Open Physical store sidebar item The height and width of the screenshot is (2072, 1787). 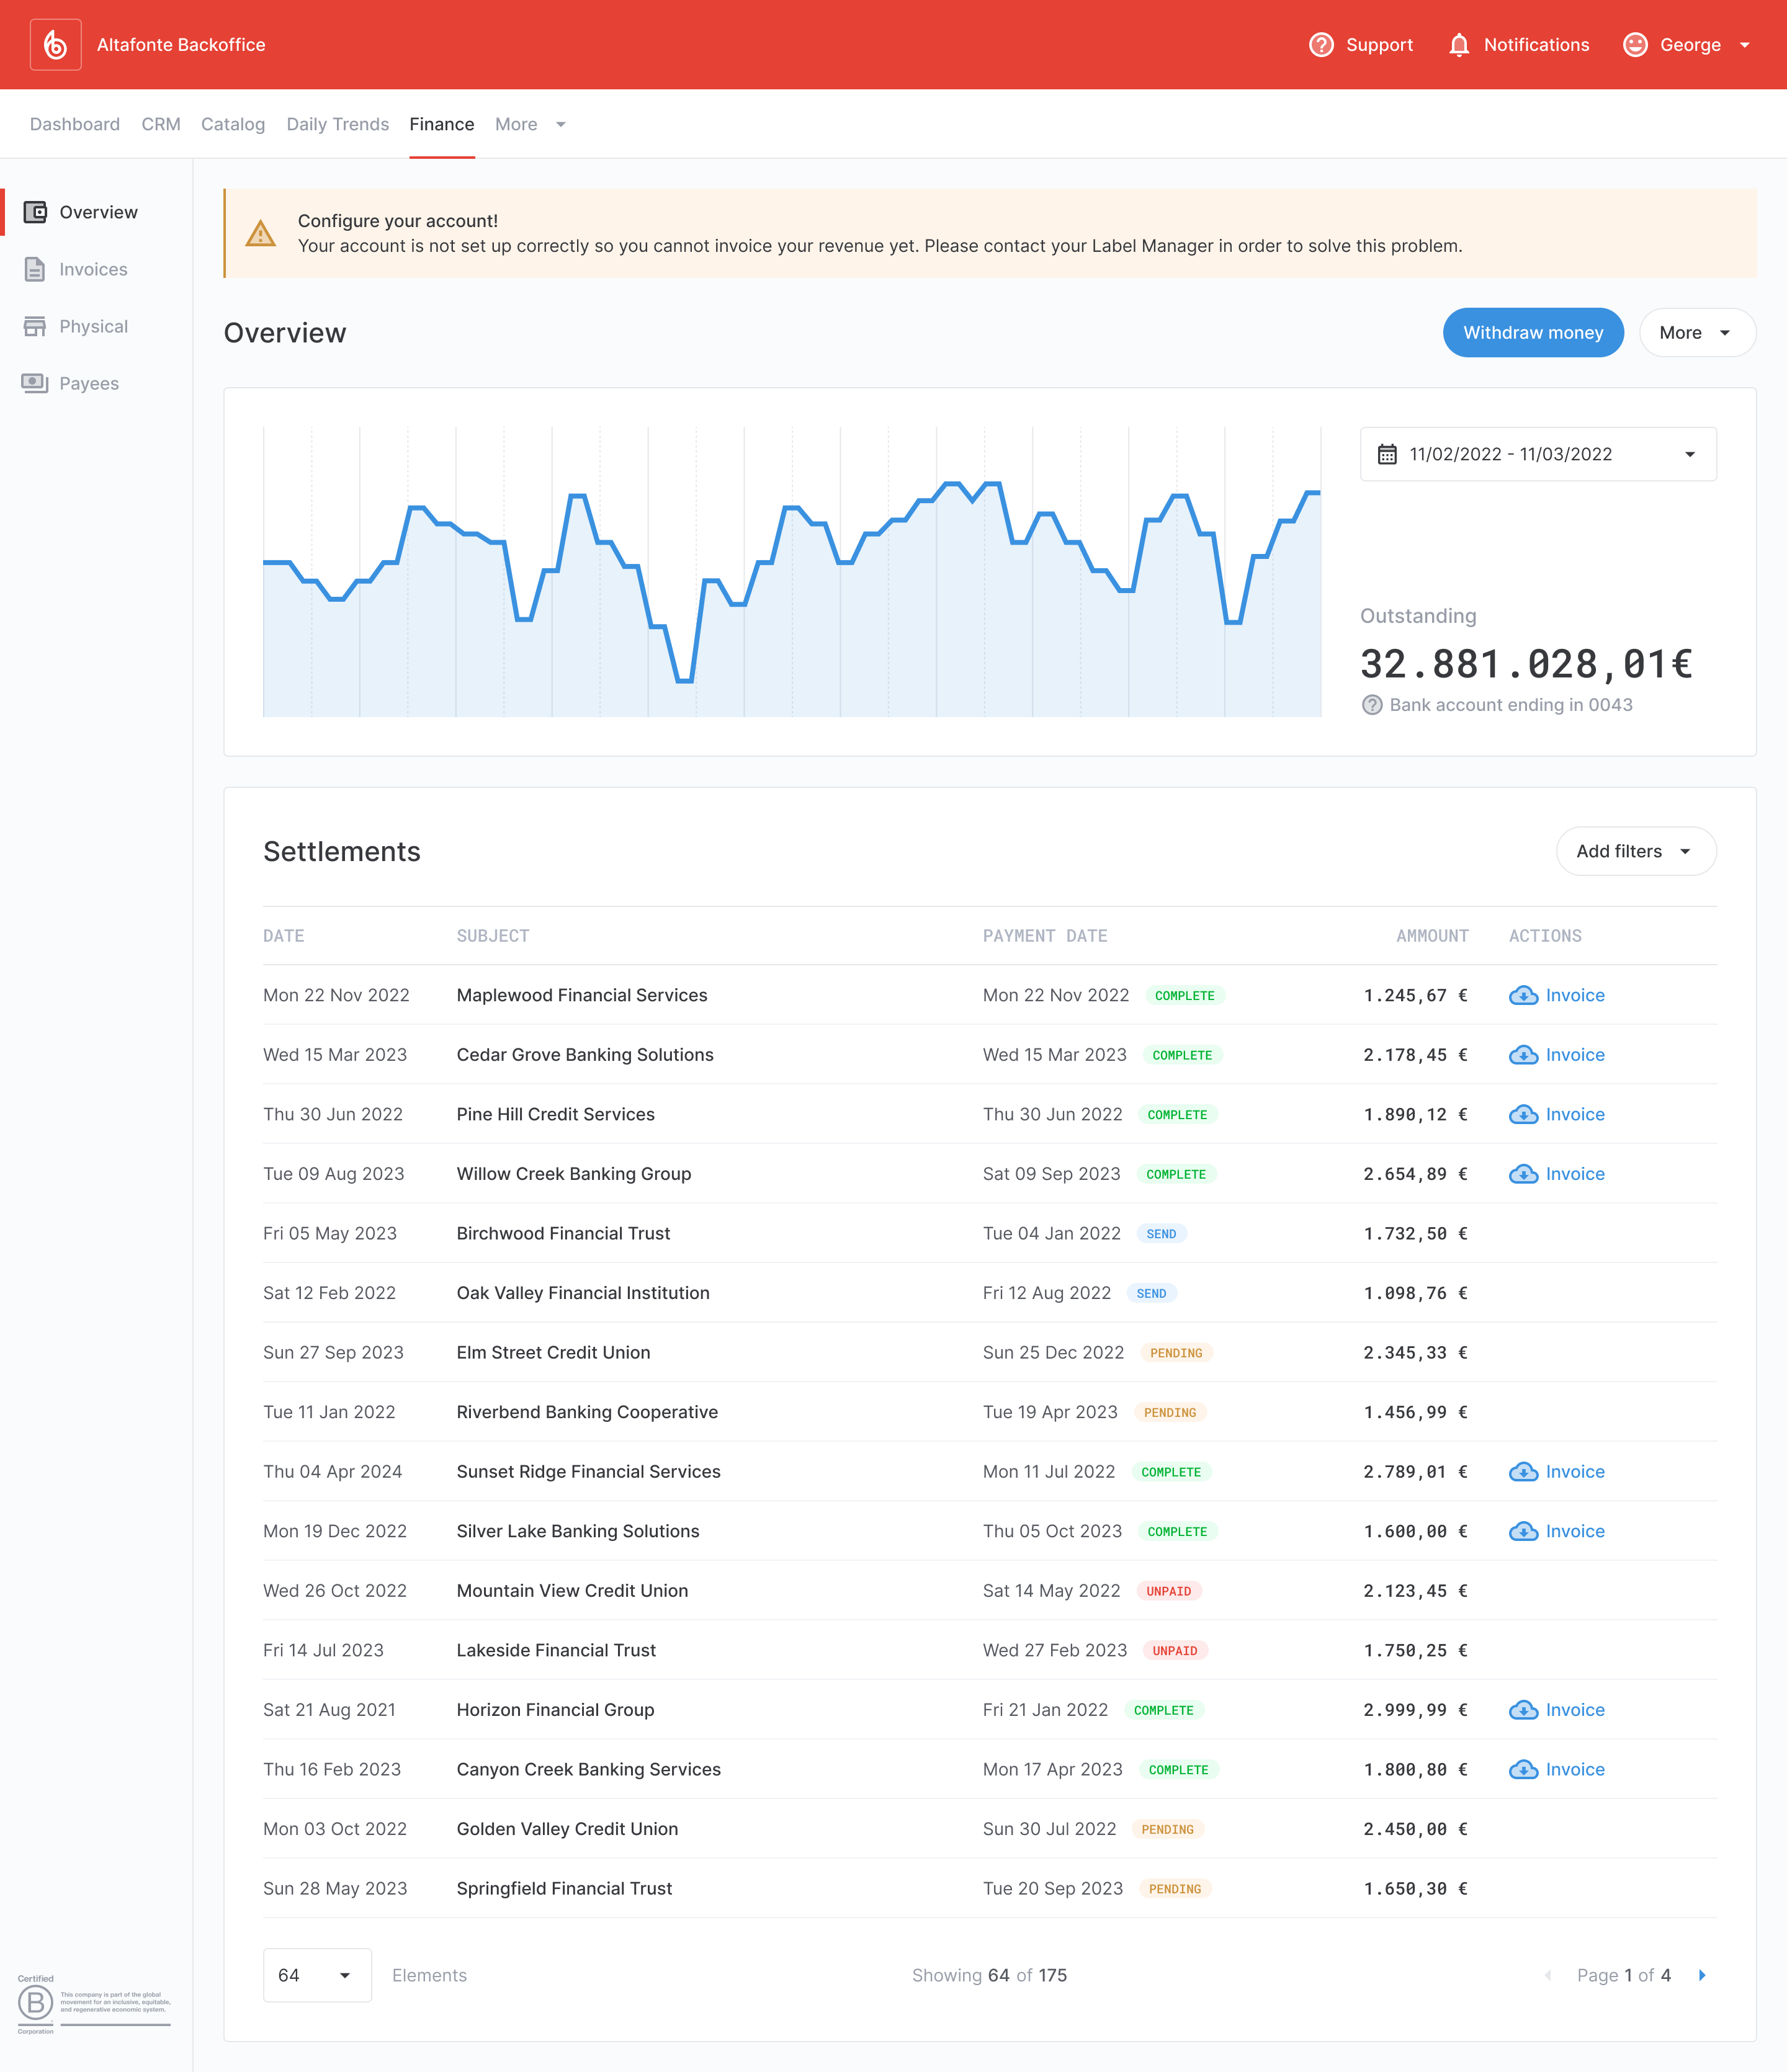coord(92,326)
